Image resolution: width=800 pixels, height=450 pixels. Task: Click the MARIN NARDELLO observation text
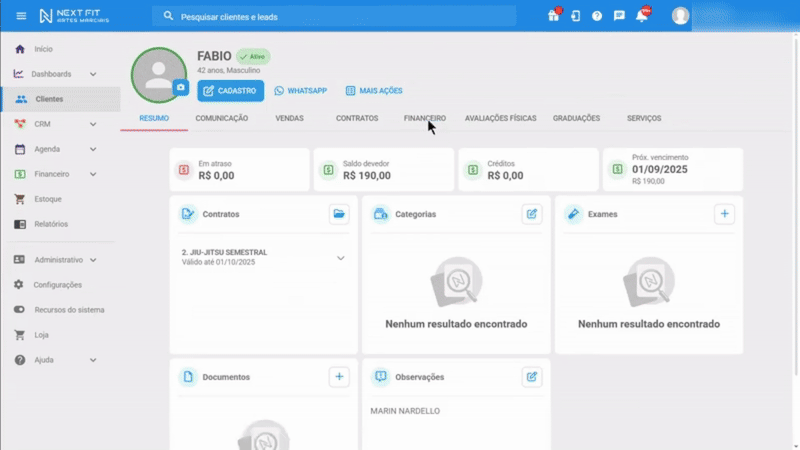pyautogui.click(x=405, y=411)
